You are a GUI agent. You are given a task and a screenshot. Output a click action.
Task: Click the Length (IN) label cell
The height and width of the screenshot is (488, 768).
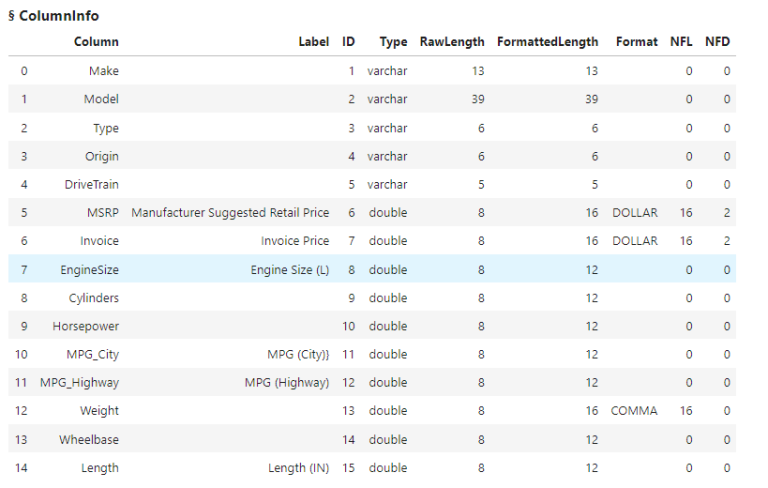[x=298, y=468]
